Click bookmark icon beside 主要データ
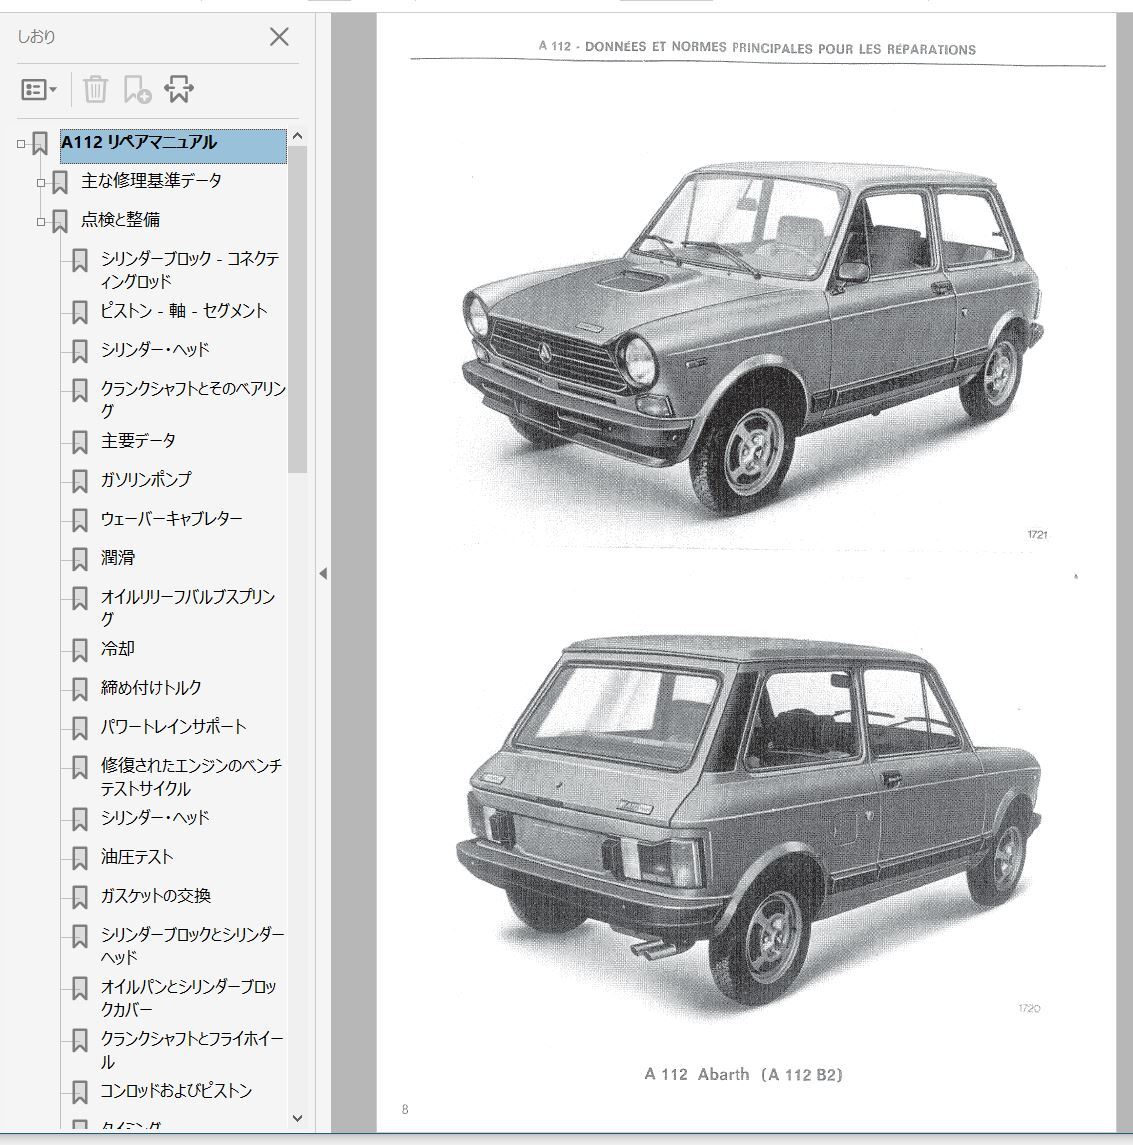Screen dimensions: 1133x1145 [80, 443]
